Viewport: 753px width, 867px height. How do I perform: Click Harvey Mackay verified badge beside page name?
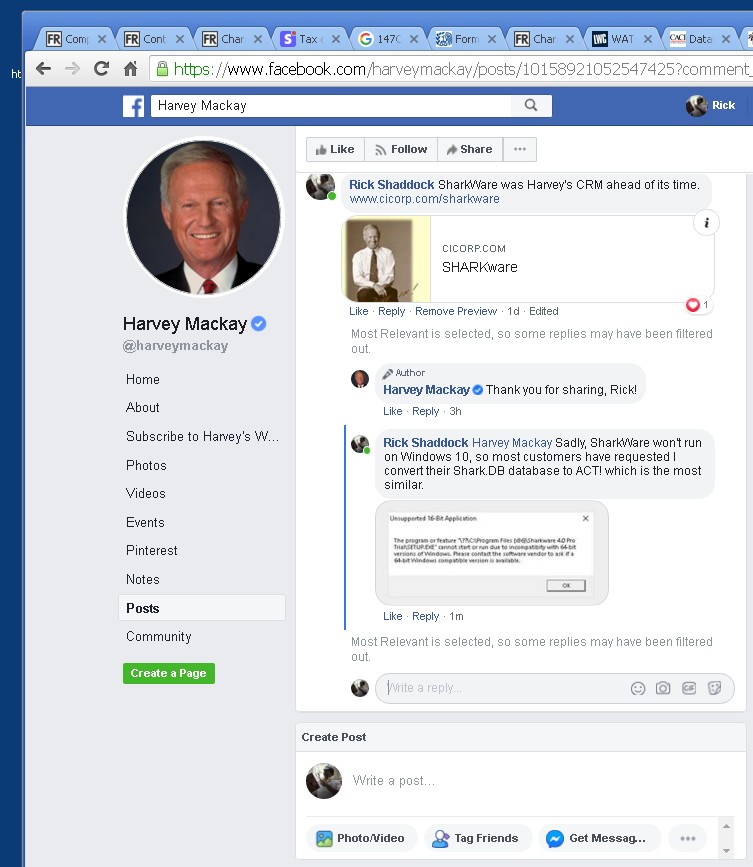point(258,323)
